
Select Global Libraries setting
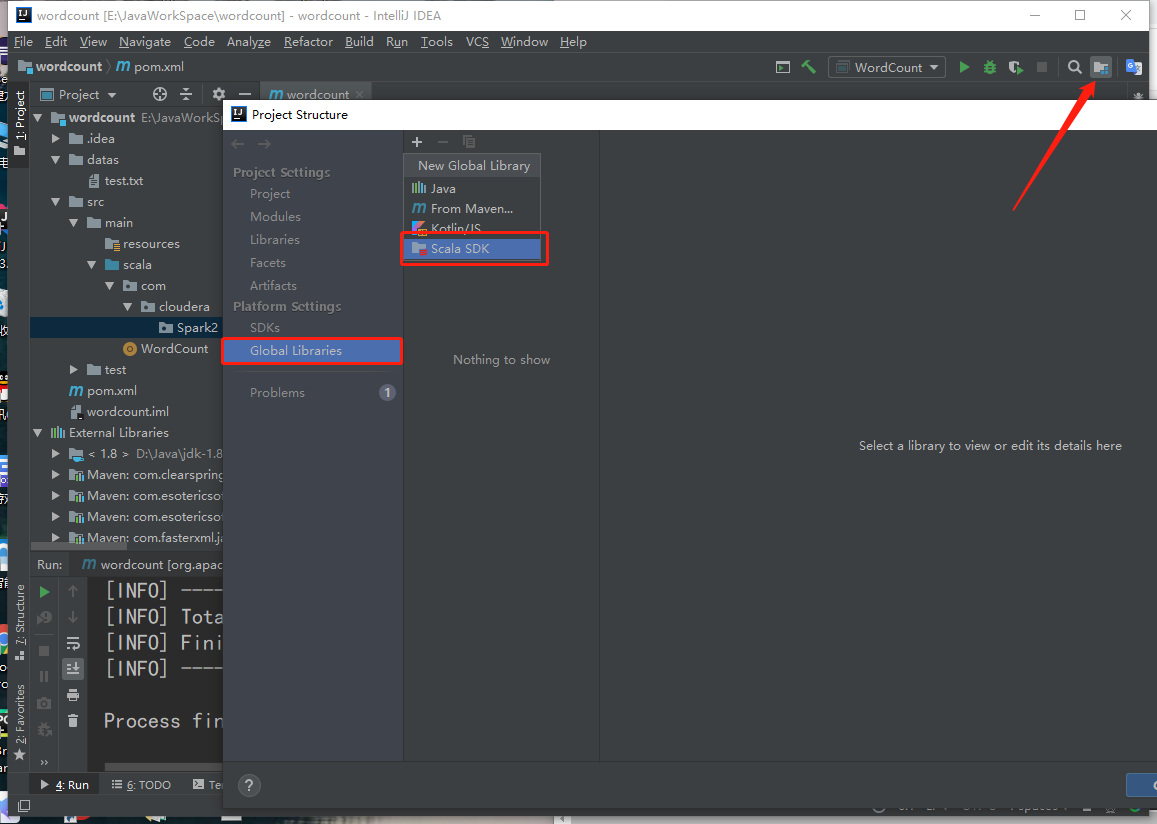[x=312, y=351]
